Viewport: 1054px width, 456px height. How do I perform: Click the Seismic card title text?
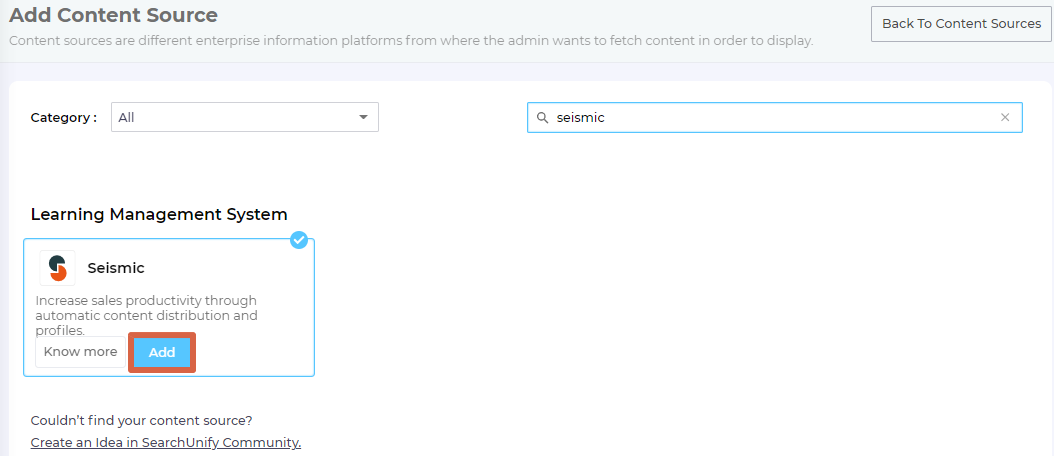pyautogui.click(x=116, y=268)
